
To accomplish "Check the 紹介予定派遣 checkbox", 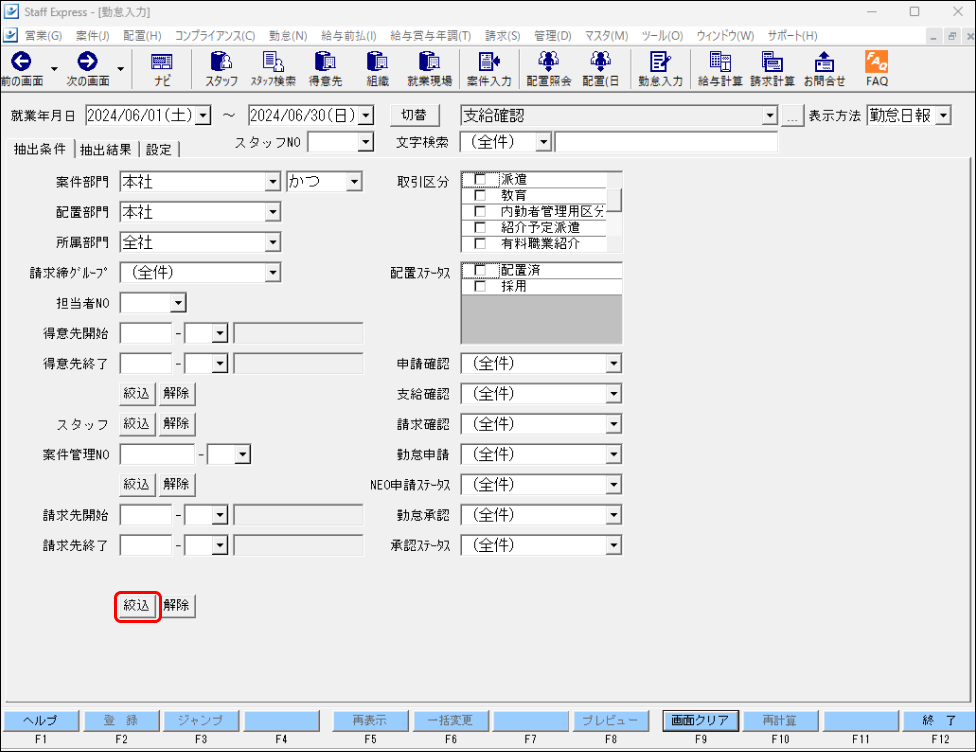I will pos(480,228).
